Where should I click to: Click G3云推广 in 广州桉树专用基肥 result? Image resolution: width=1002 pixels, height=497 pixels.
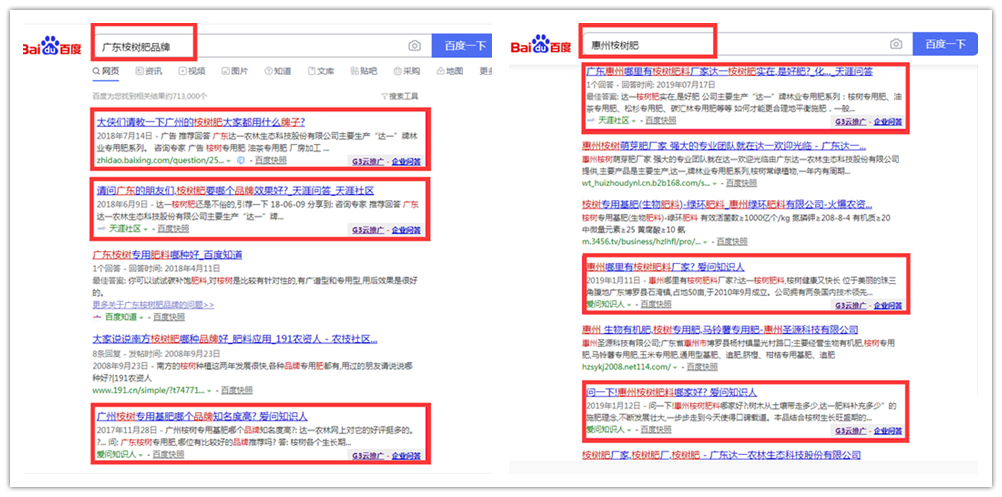[367, 455]
